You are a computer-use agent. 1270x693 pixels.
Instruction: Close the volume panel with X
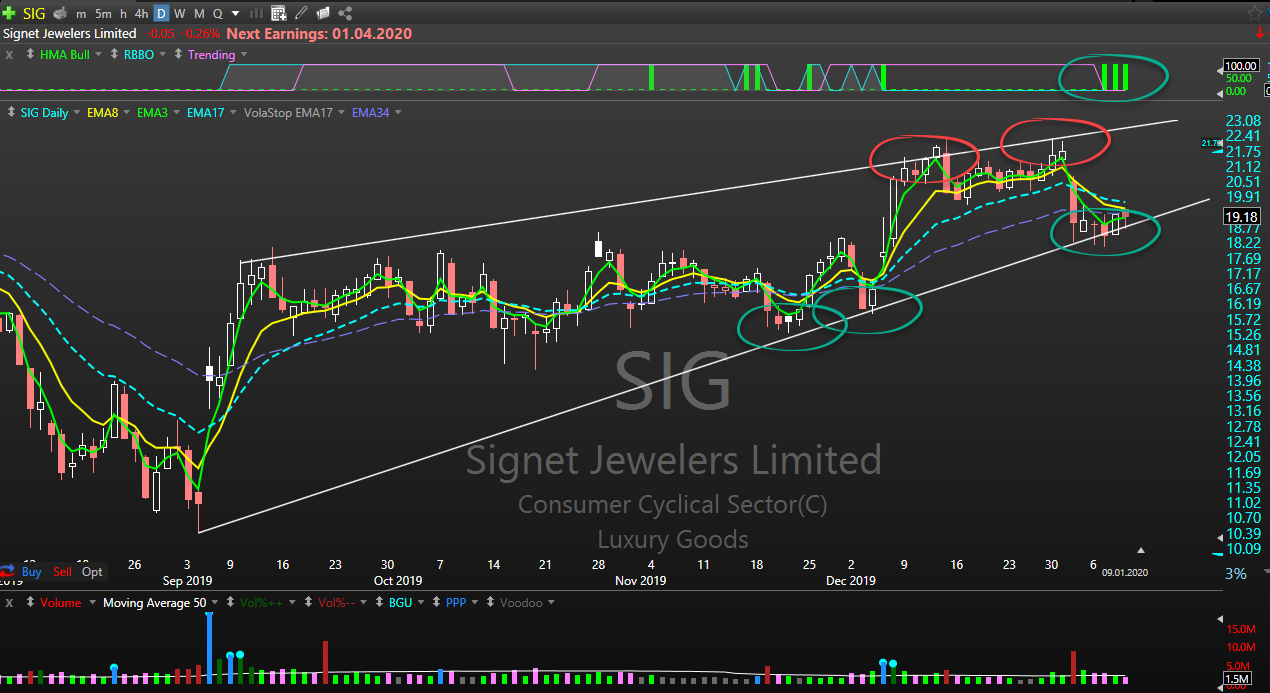pos(9,603)
